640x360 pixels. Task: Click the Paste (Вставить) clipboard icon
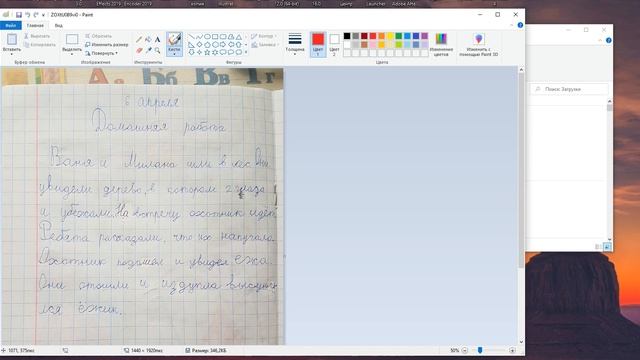pyautogui.click(x=12, y=40)
